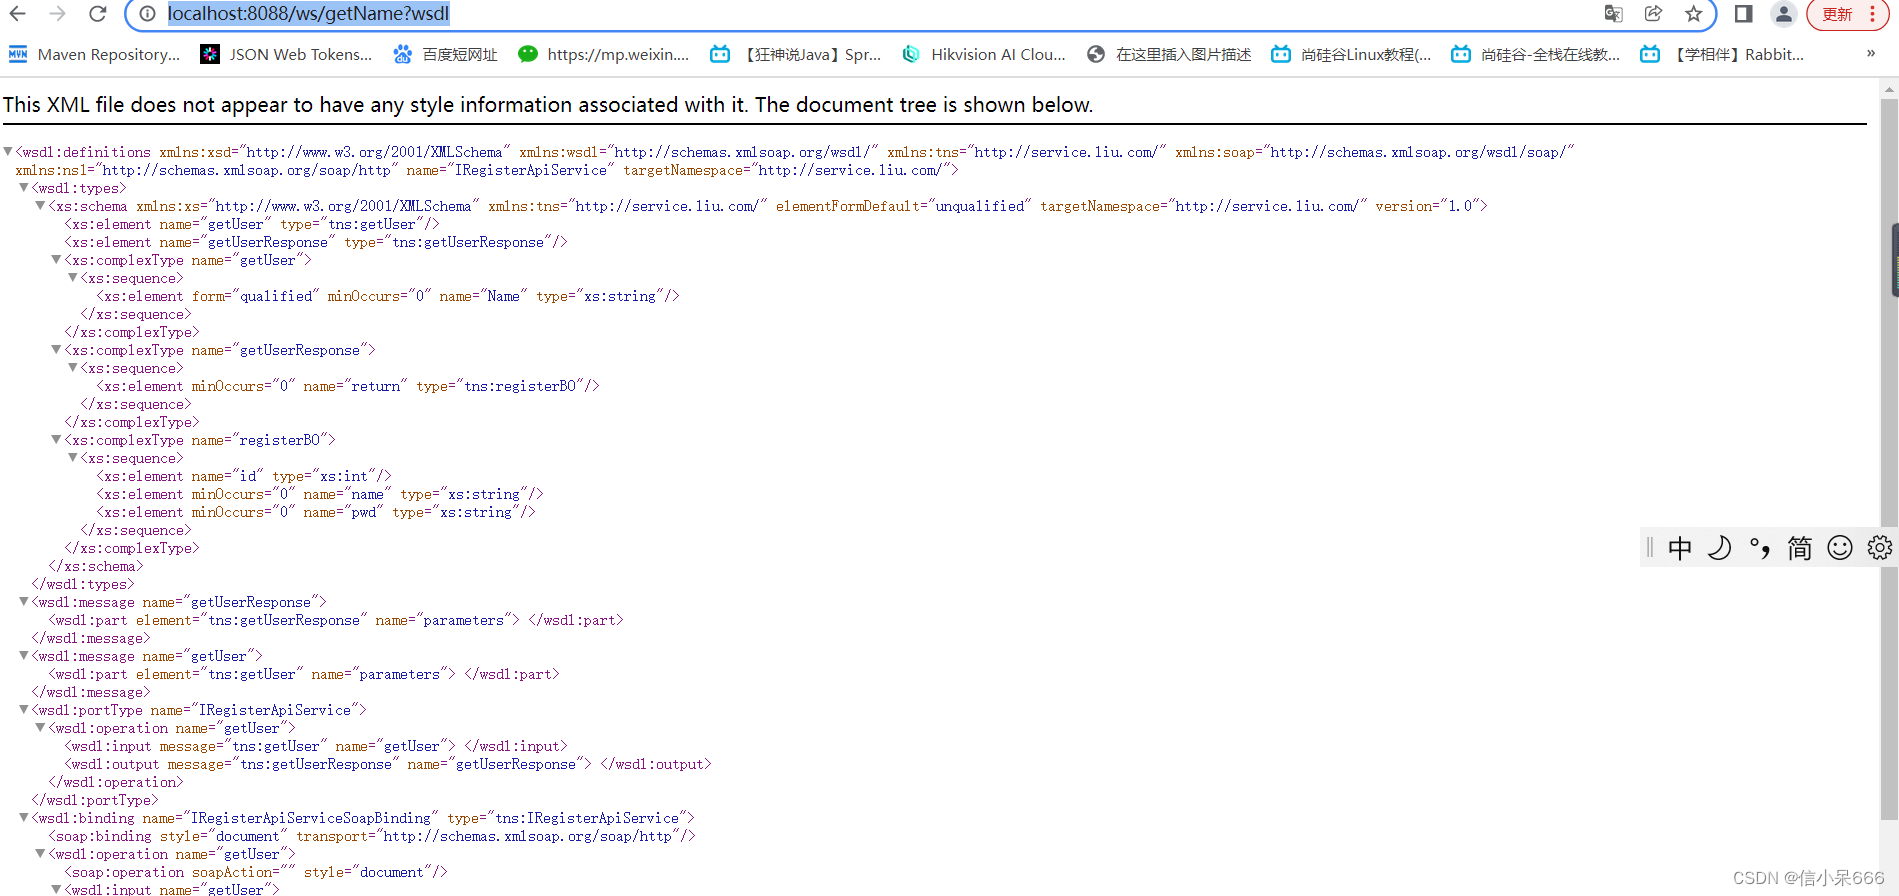The width and height of the screenshot is (1899, 896).
Task: View site information icon in address bar
Action: pyautogui.click(x=147, y=14)
